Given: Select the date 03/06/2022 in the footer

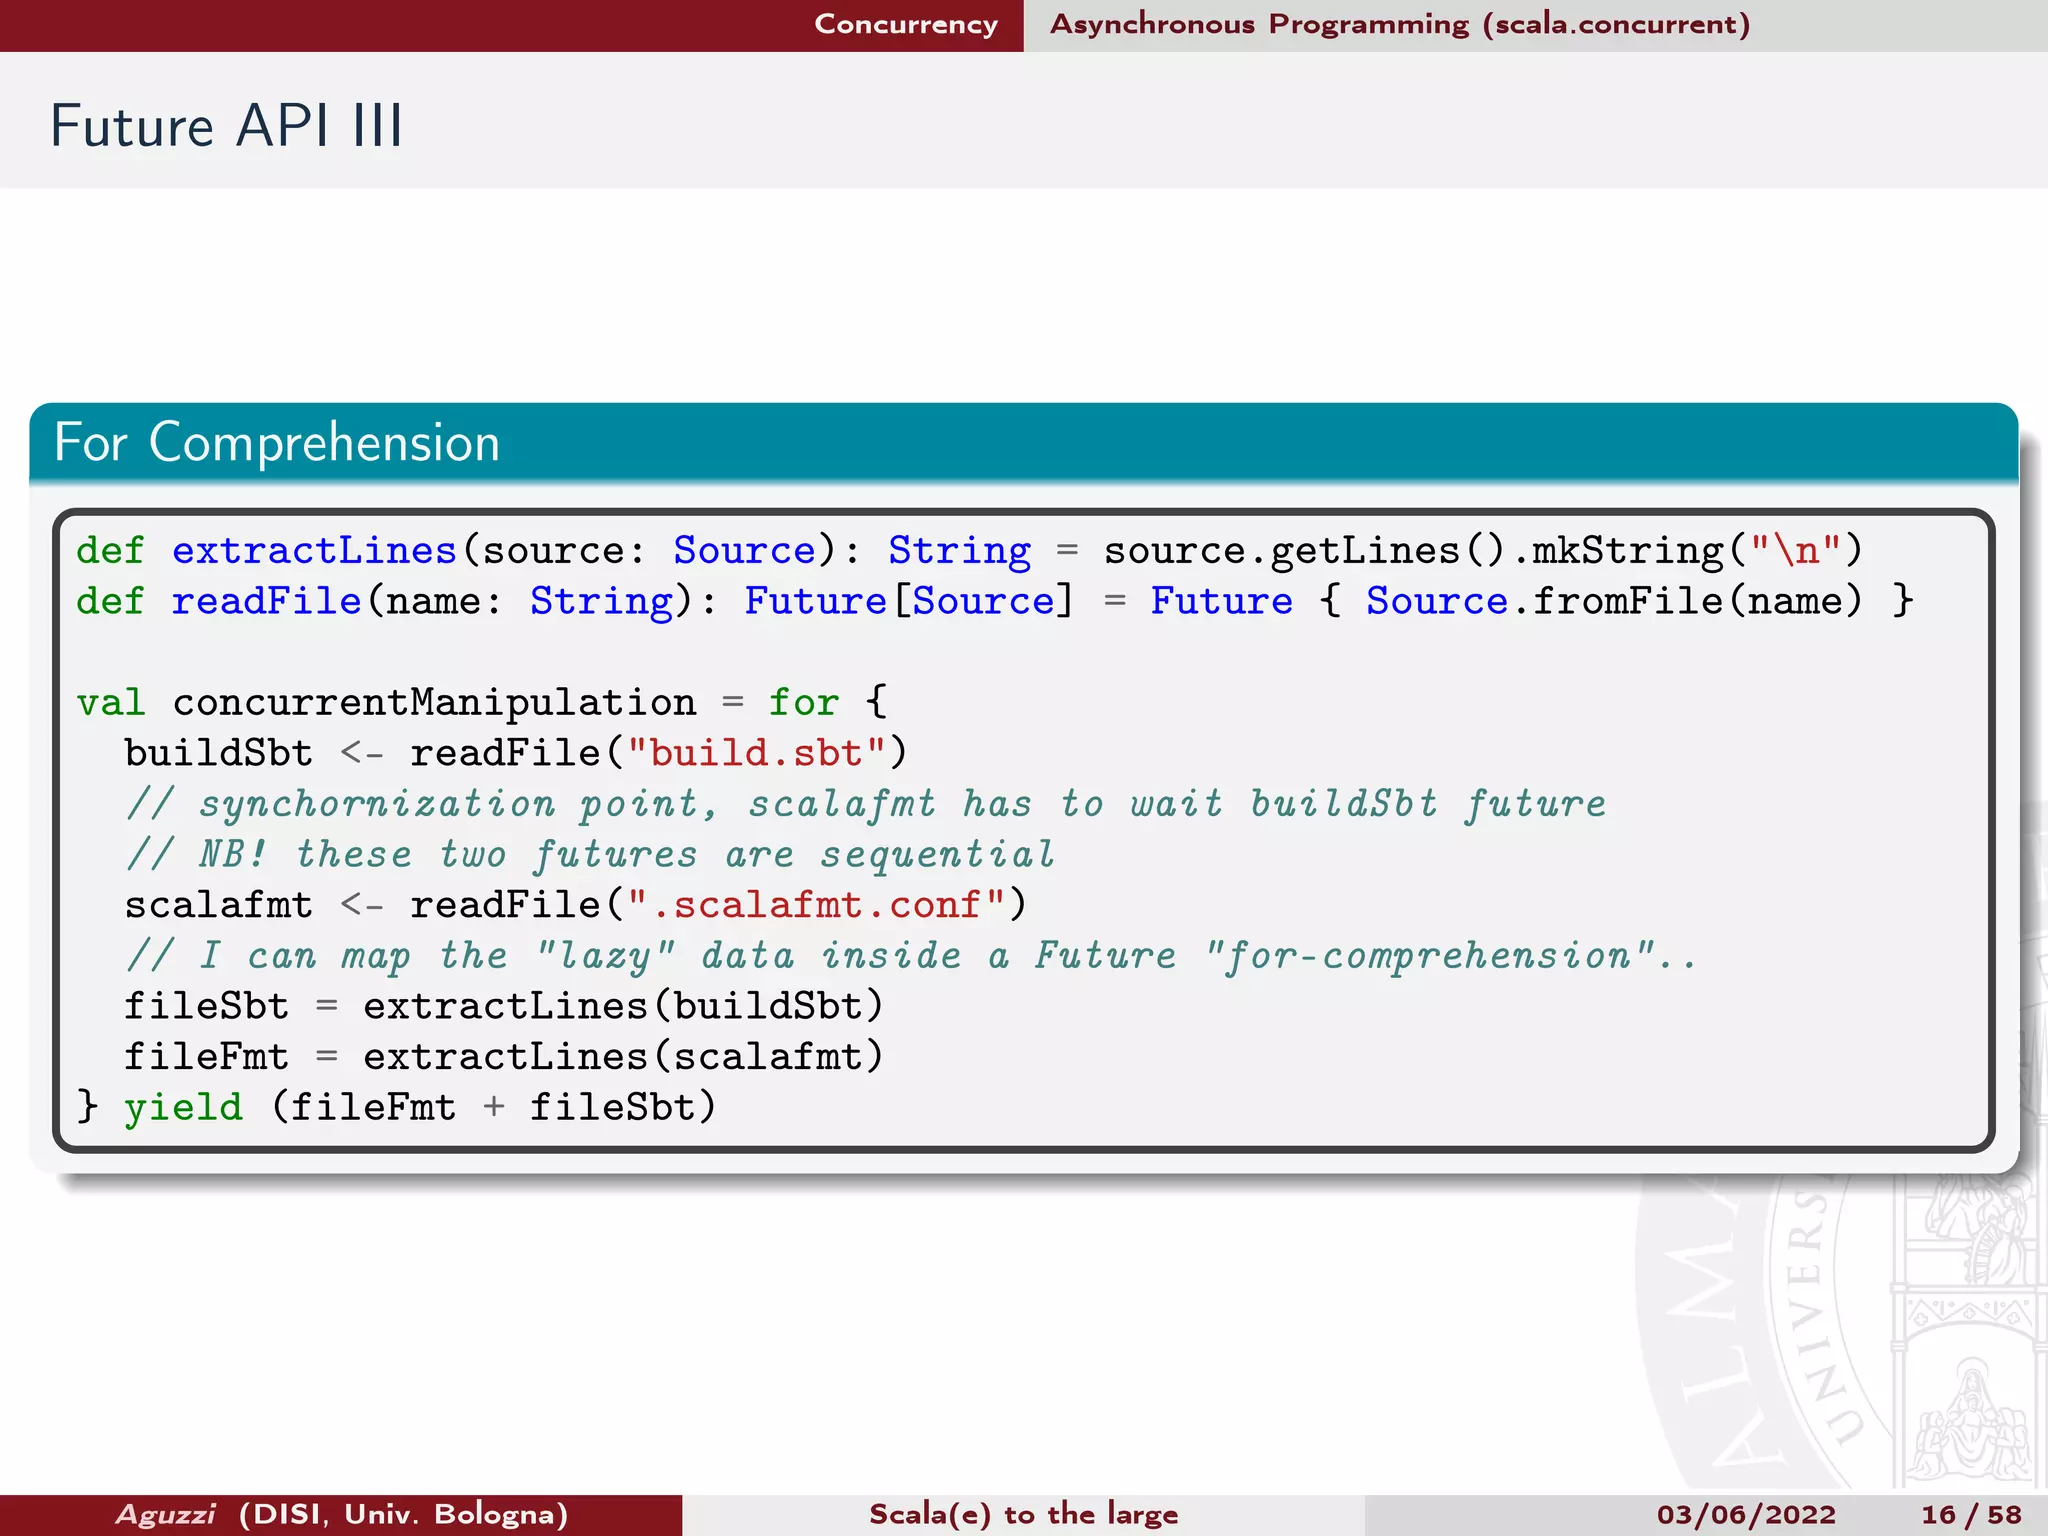Looking at the screenshot, I should (1746, 1514).
